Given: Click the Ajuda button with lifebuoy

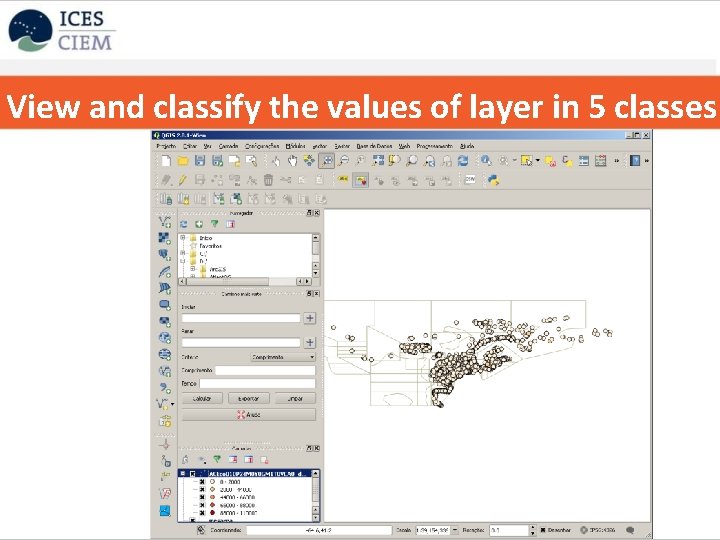Looking at the screenshot, I should click(249, 415).
